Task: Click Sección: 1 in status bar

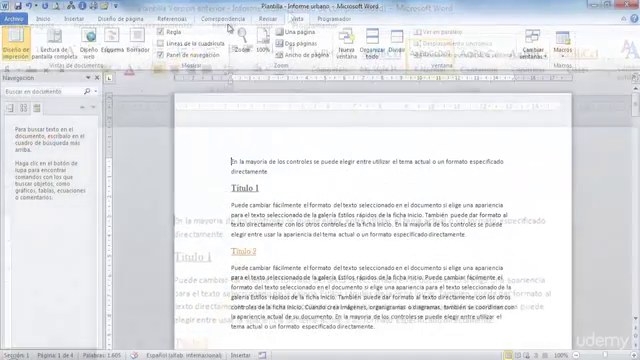Action: pyautogui.click(x=16, y=356)
